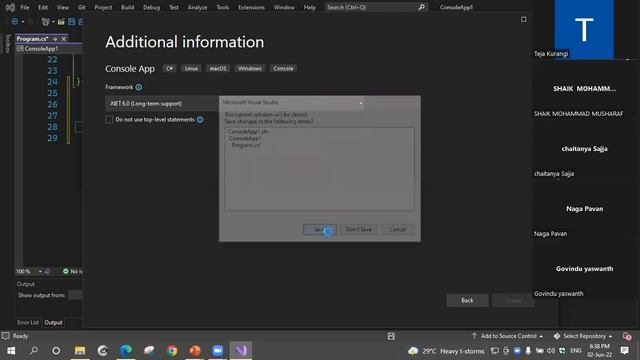Switch to the Error List tab
Screen dimensions: 640x360
point(28,322)
